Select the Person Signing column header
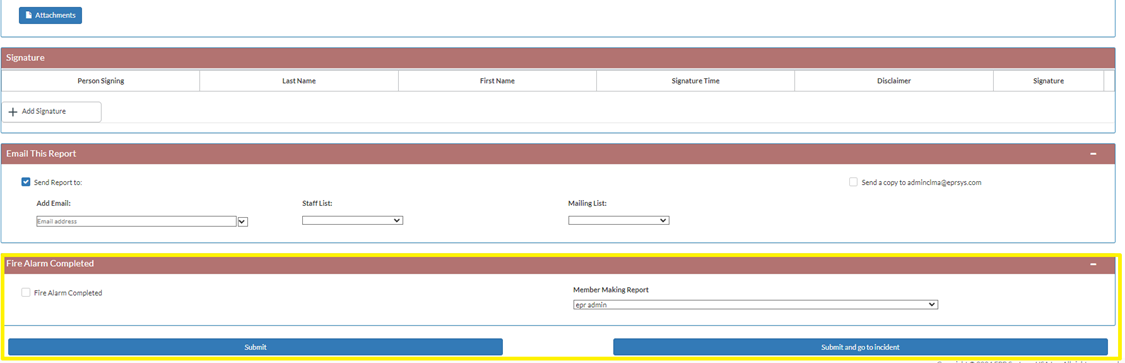Screen dimensions: 1125x363 (x=100, y=81)
